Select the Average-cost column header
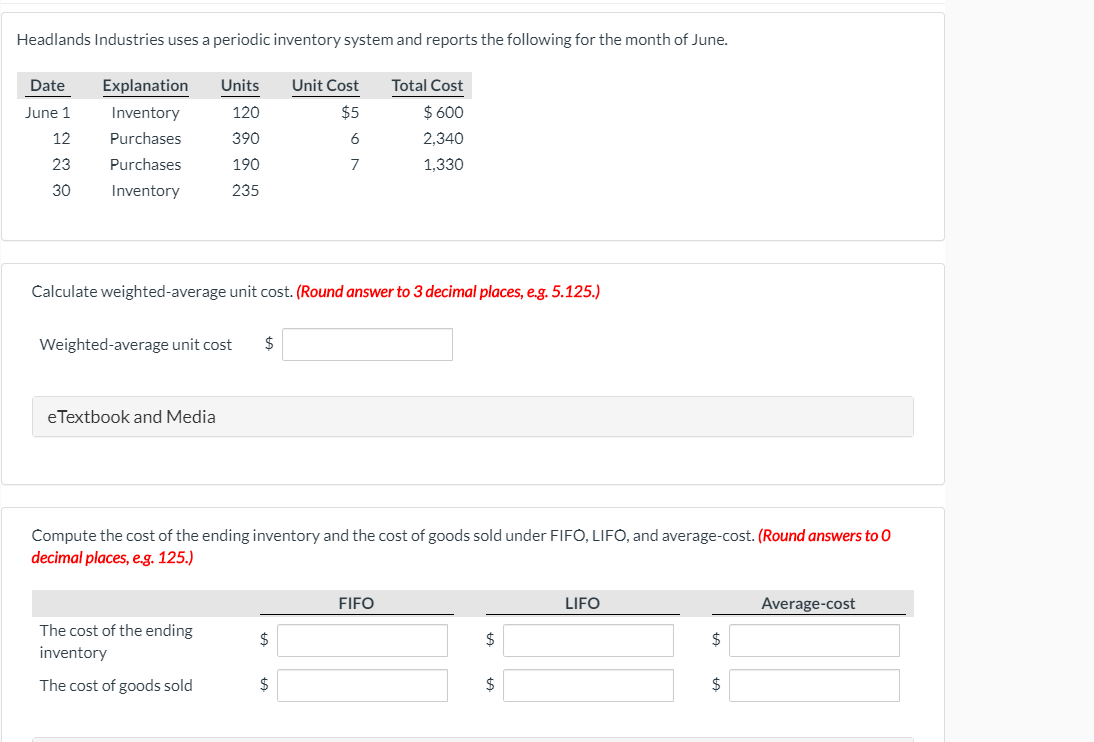 pyautogui.click(x=810, y=603)
